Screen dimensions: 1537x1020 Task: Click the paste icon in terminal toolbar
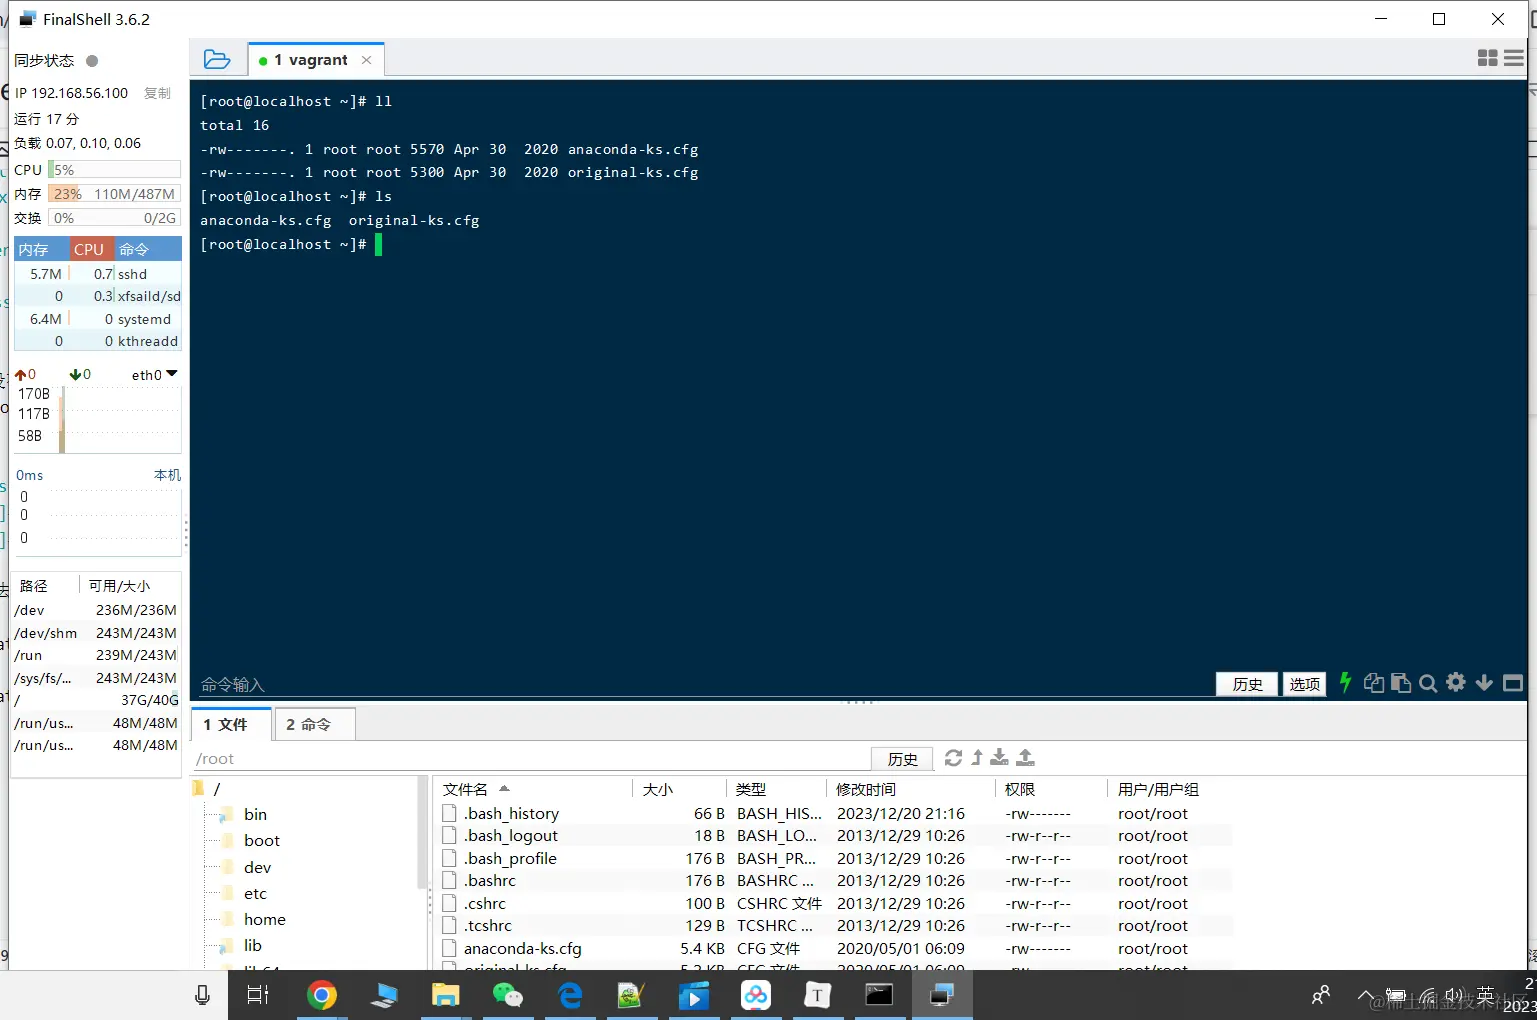pos(1401,683)
